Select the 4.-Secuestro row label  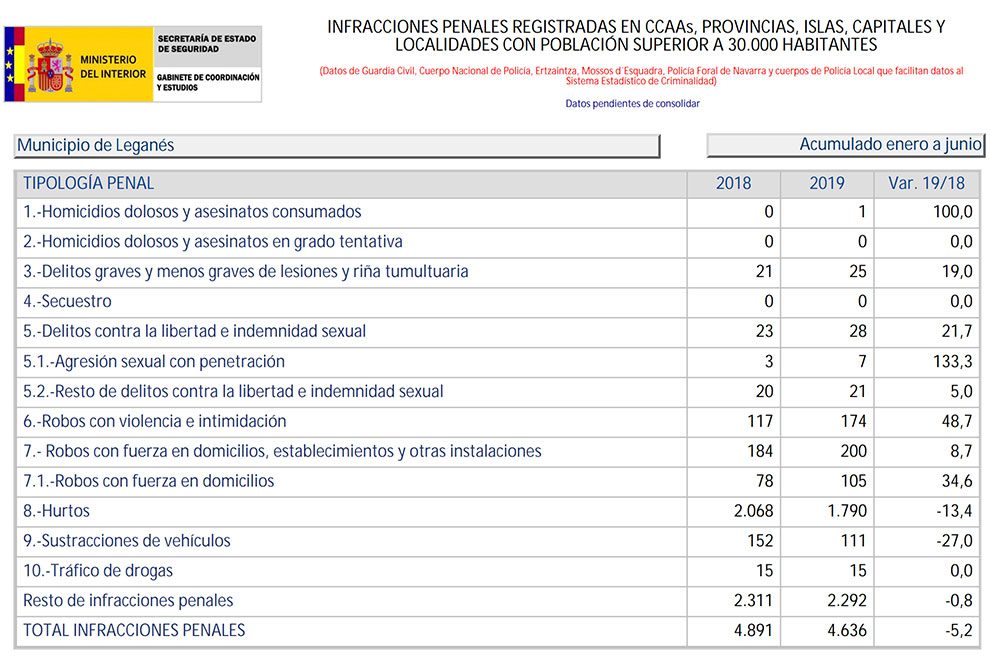coord(67,301)
